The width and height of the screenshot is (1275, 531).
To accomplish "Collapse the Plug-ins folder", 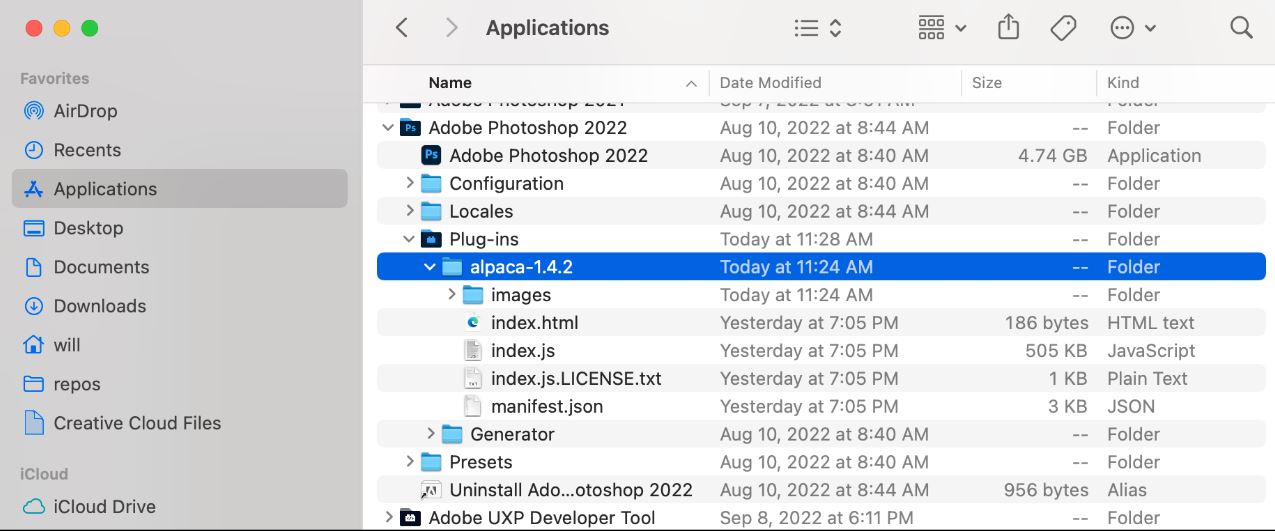I will click(x=409, y=239).
